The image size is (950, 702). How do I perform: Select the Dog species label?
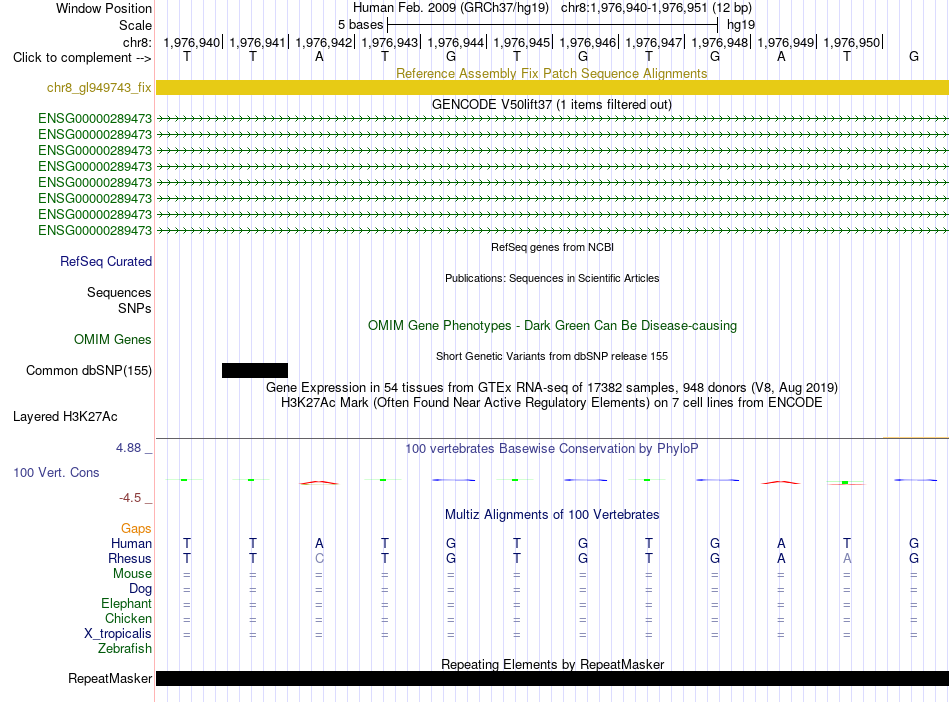coord(140,589)
